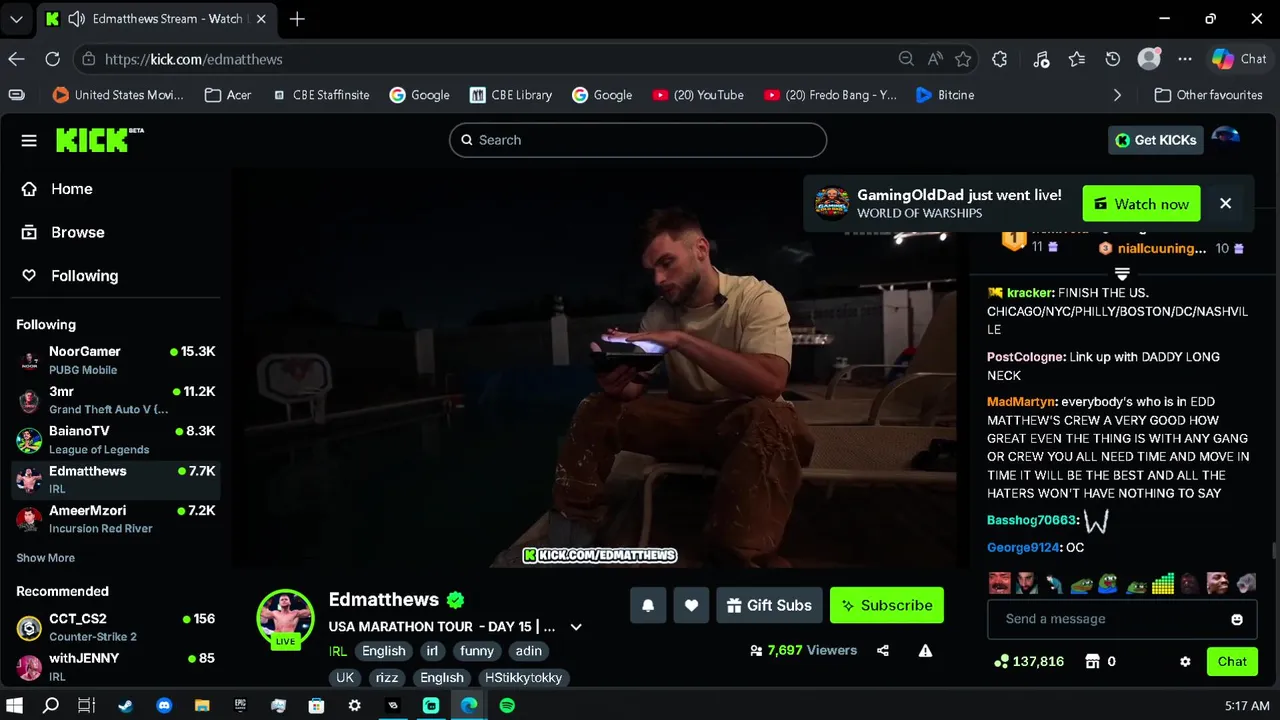Toggle follow heart for Edmatthews
This screenshot has width=1280, height=720.
(x=691, y=605)
